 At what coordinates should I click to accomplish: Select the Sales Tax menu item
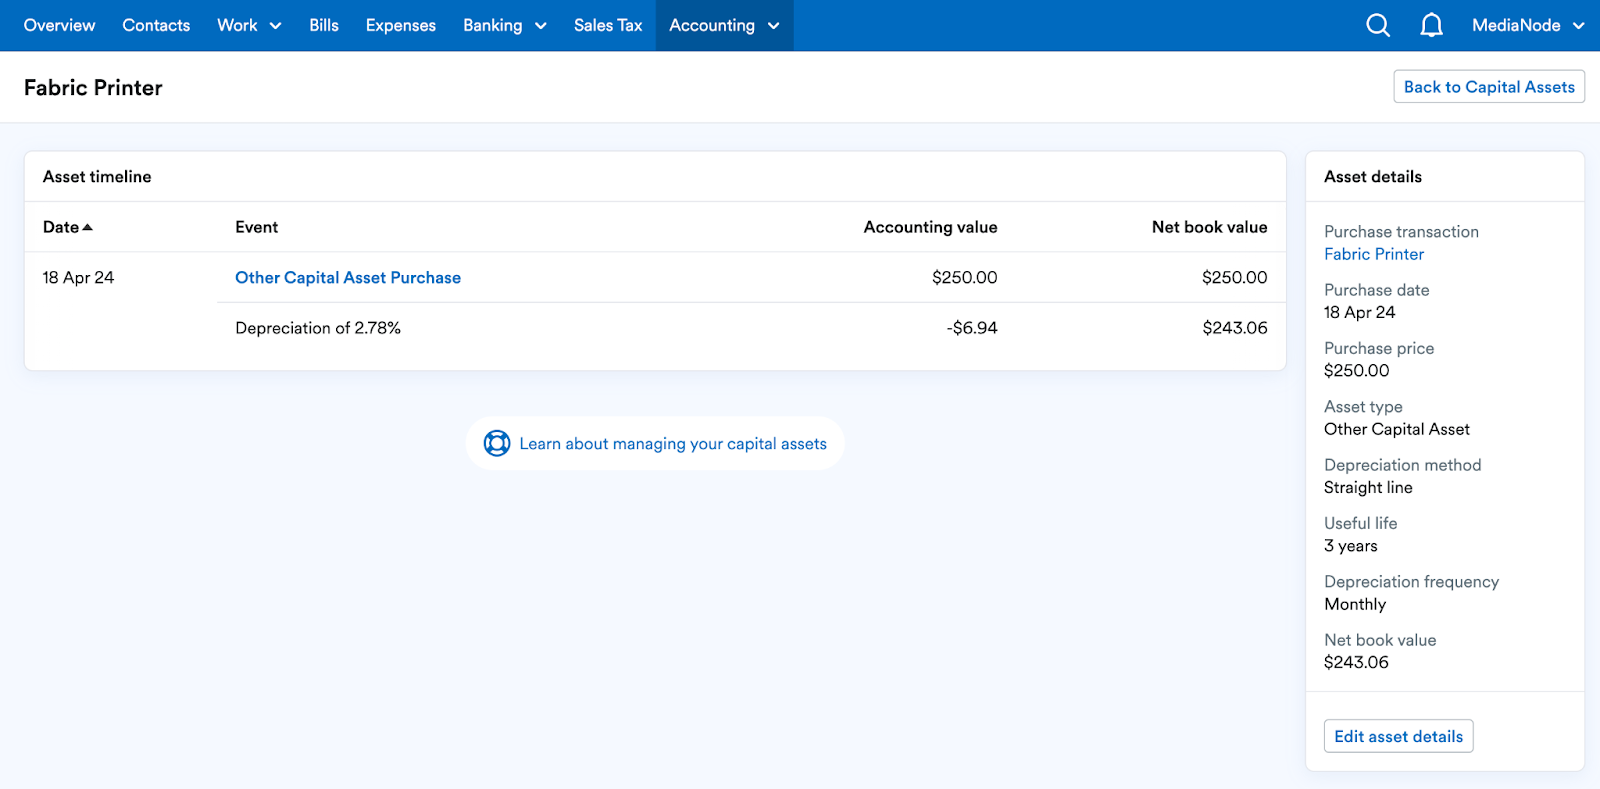pos(608,25)
